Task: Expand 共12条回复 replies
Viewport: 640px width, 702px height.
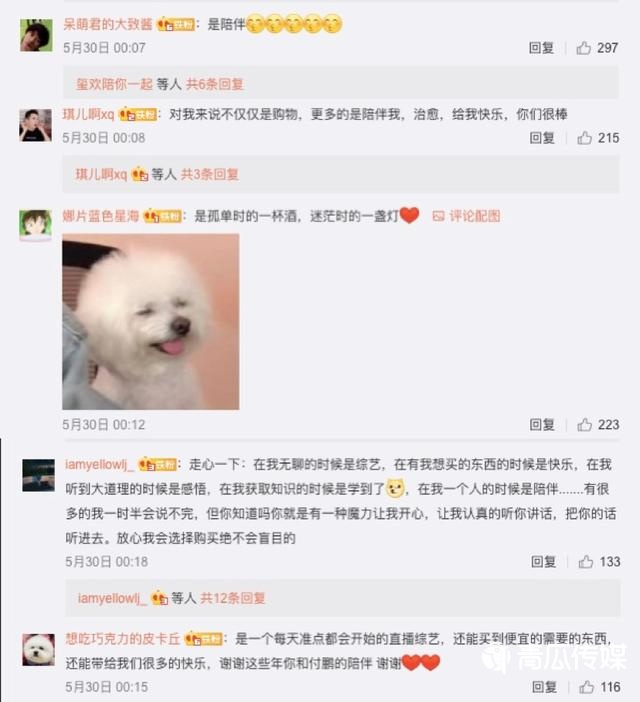Action: pos(233,598)
